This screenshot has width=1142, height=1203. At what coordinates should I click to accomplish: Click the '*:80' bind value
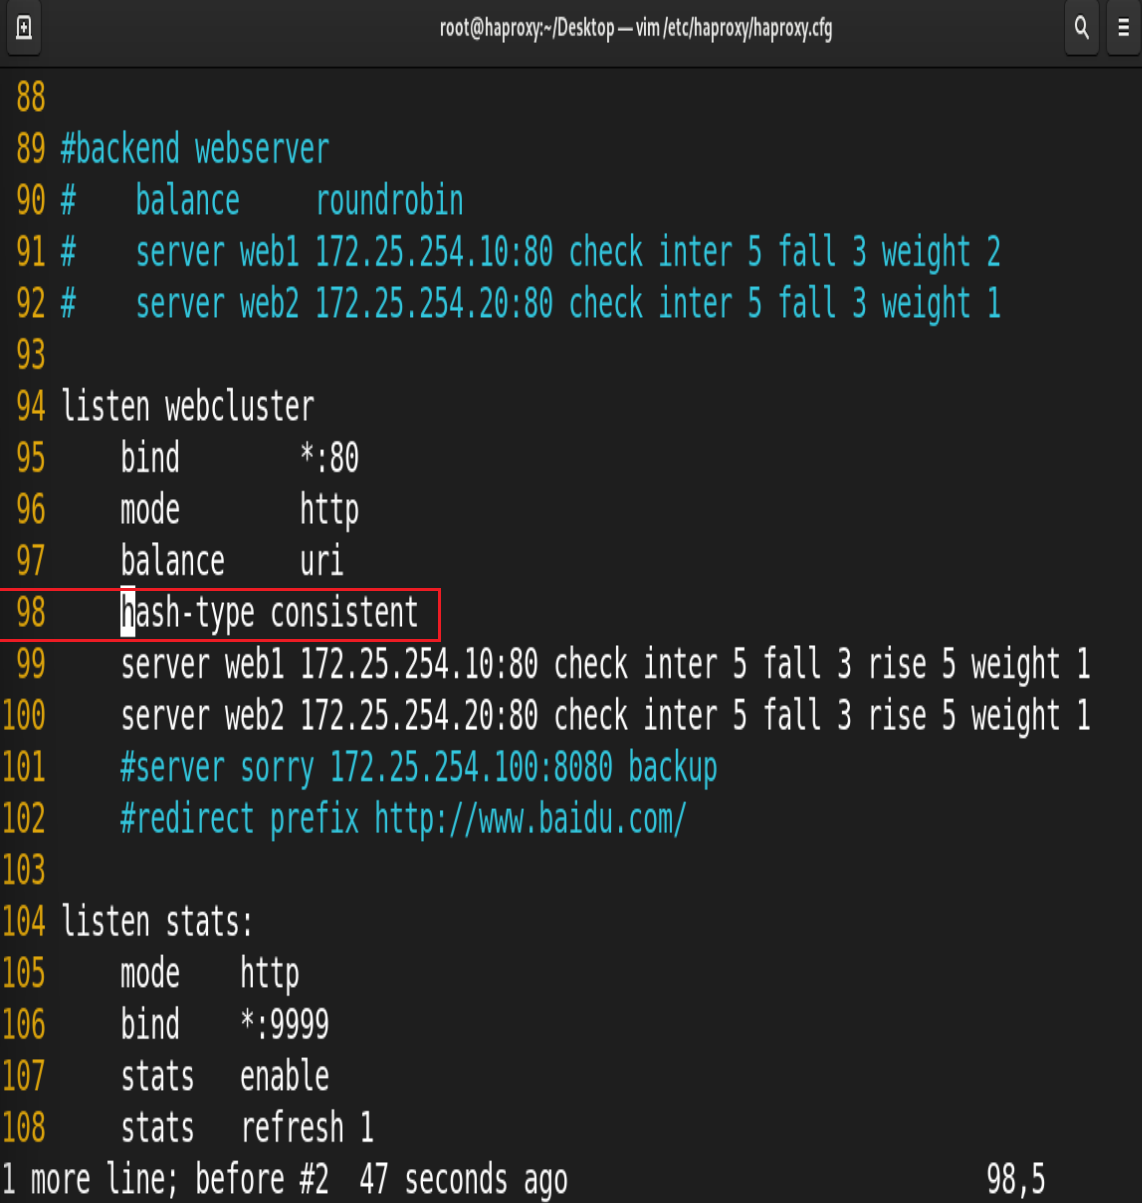(330, 458)
